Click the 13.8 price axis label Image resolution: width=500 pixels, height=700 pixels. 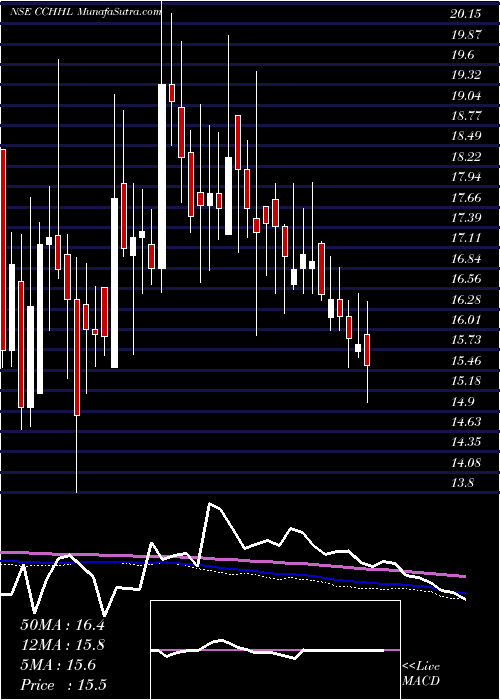tap(462, 483)
